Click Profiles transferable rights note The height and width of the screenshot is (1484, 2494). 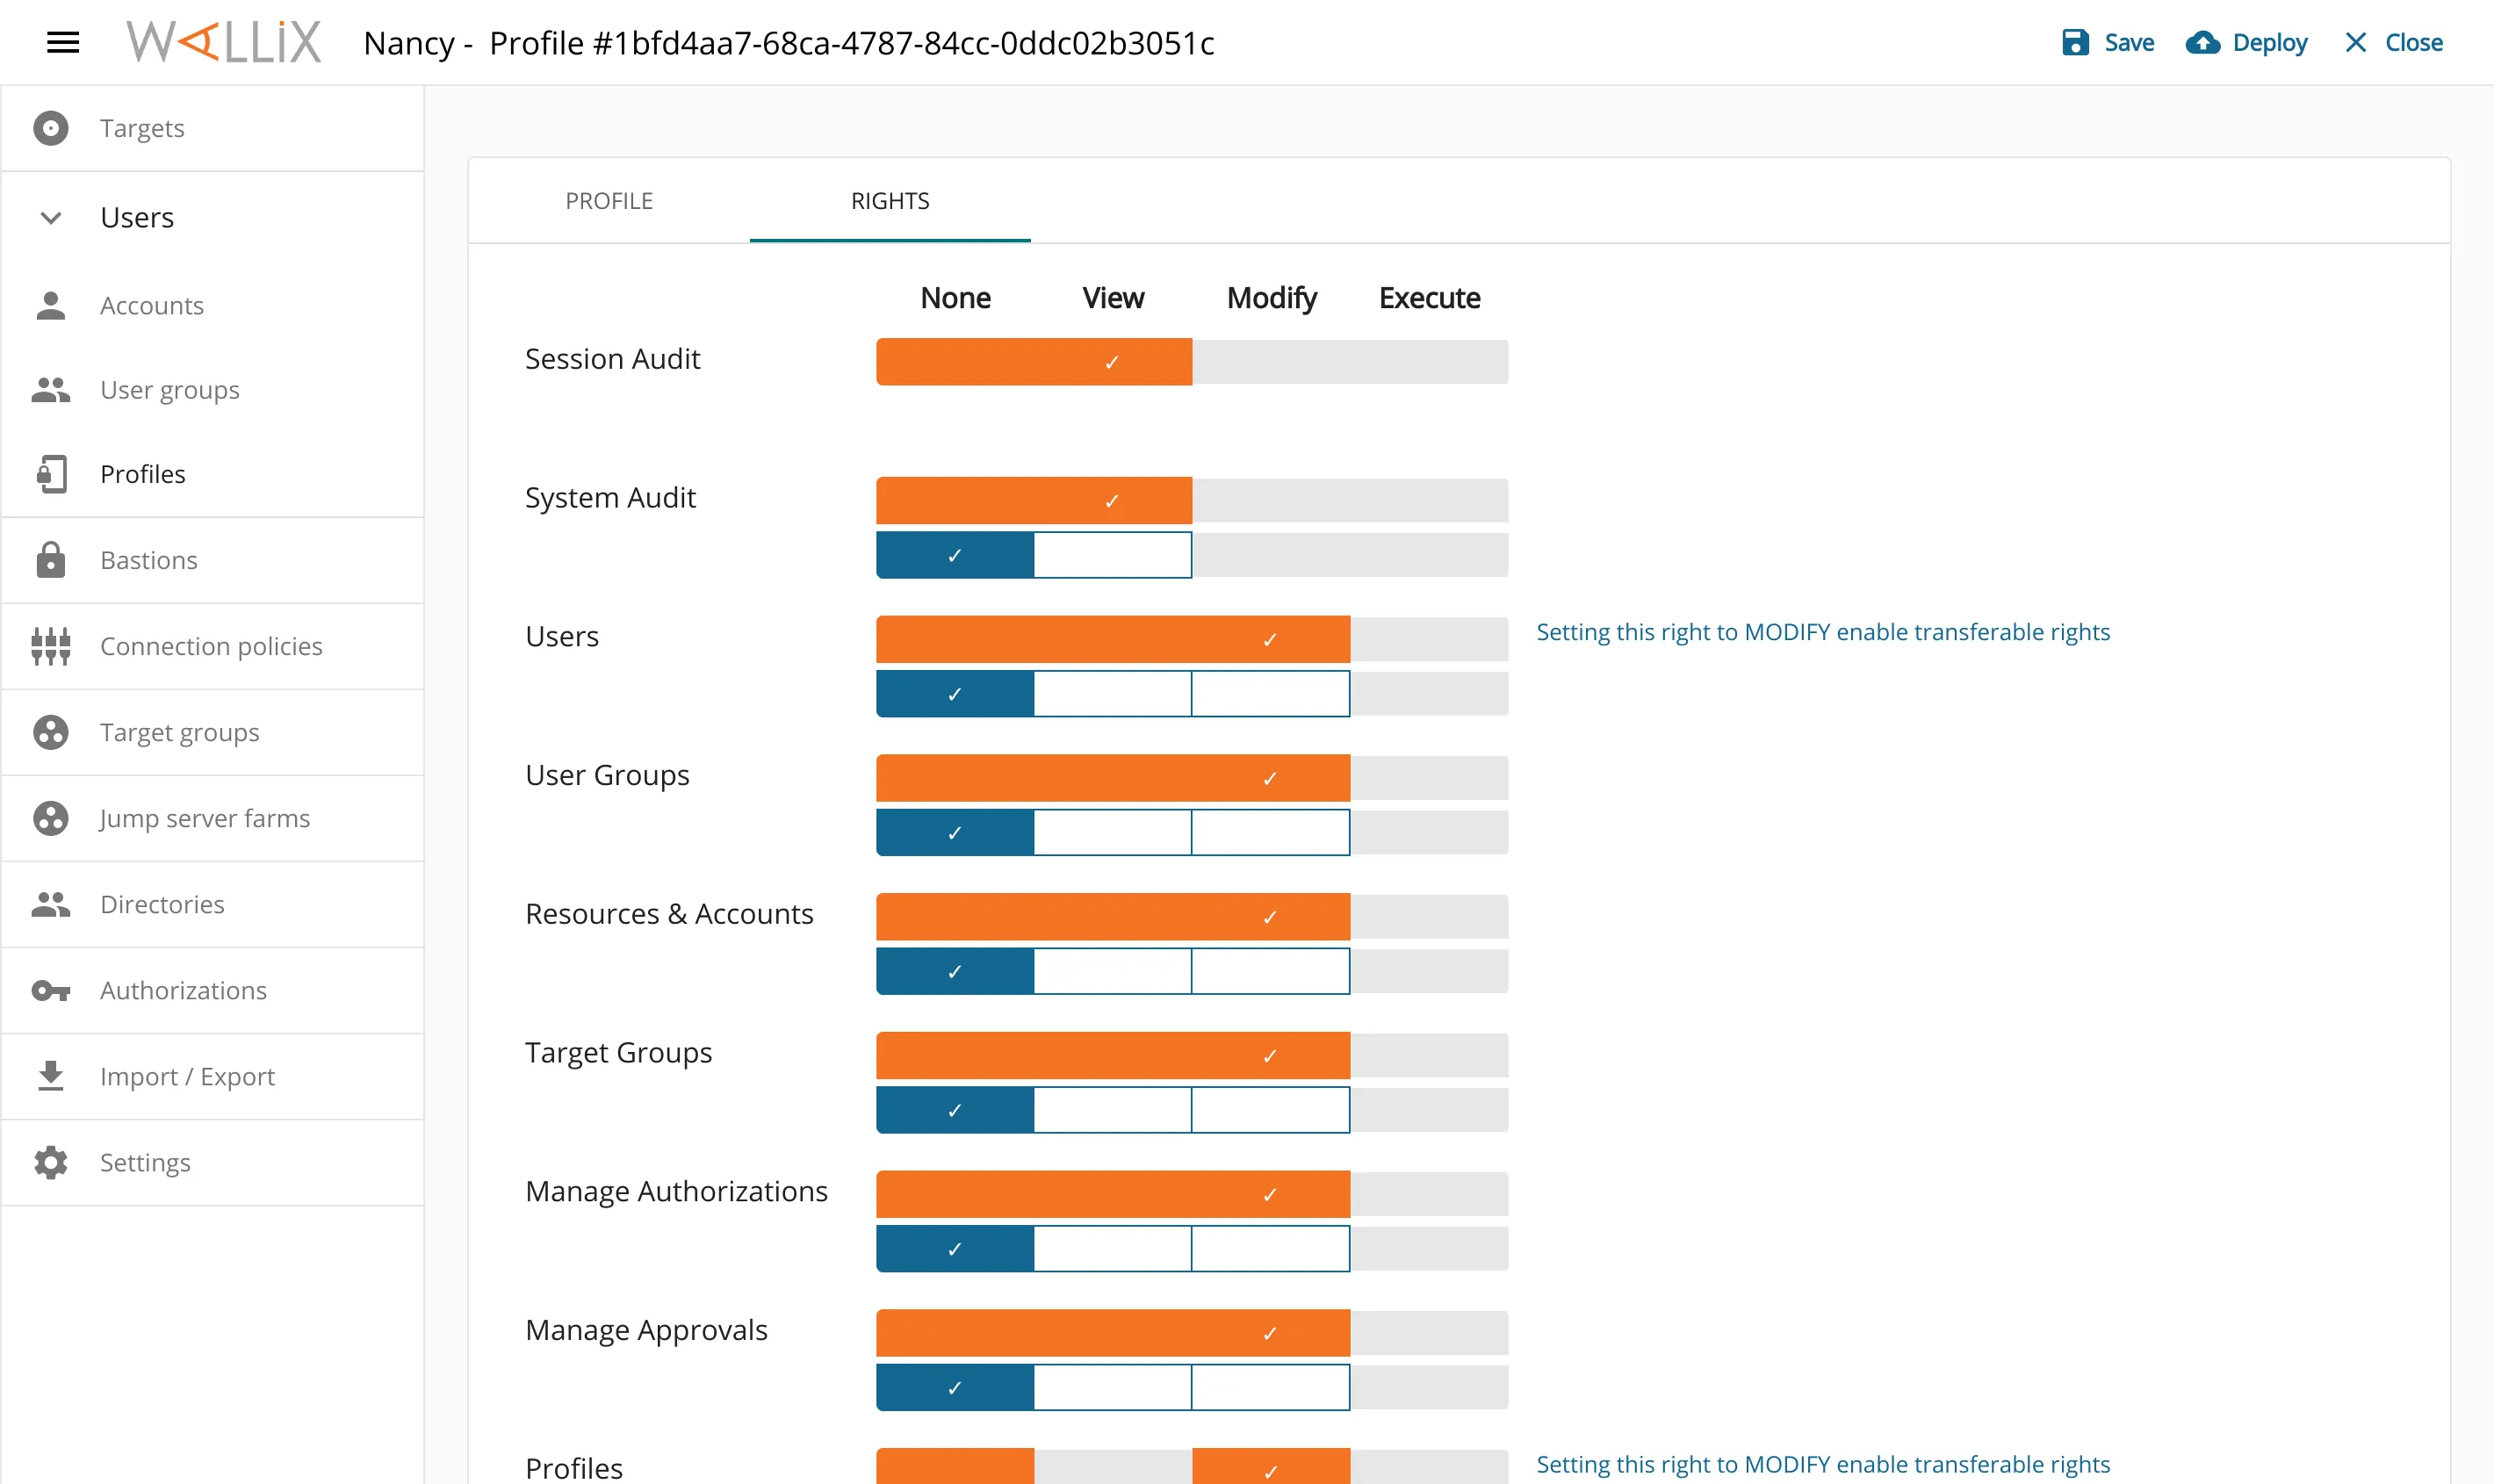coord(1823,1464)
